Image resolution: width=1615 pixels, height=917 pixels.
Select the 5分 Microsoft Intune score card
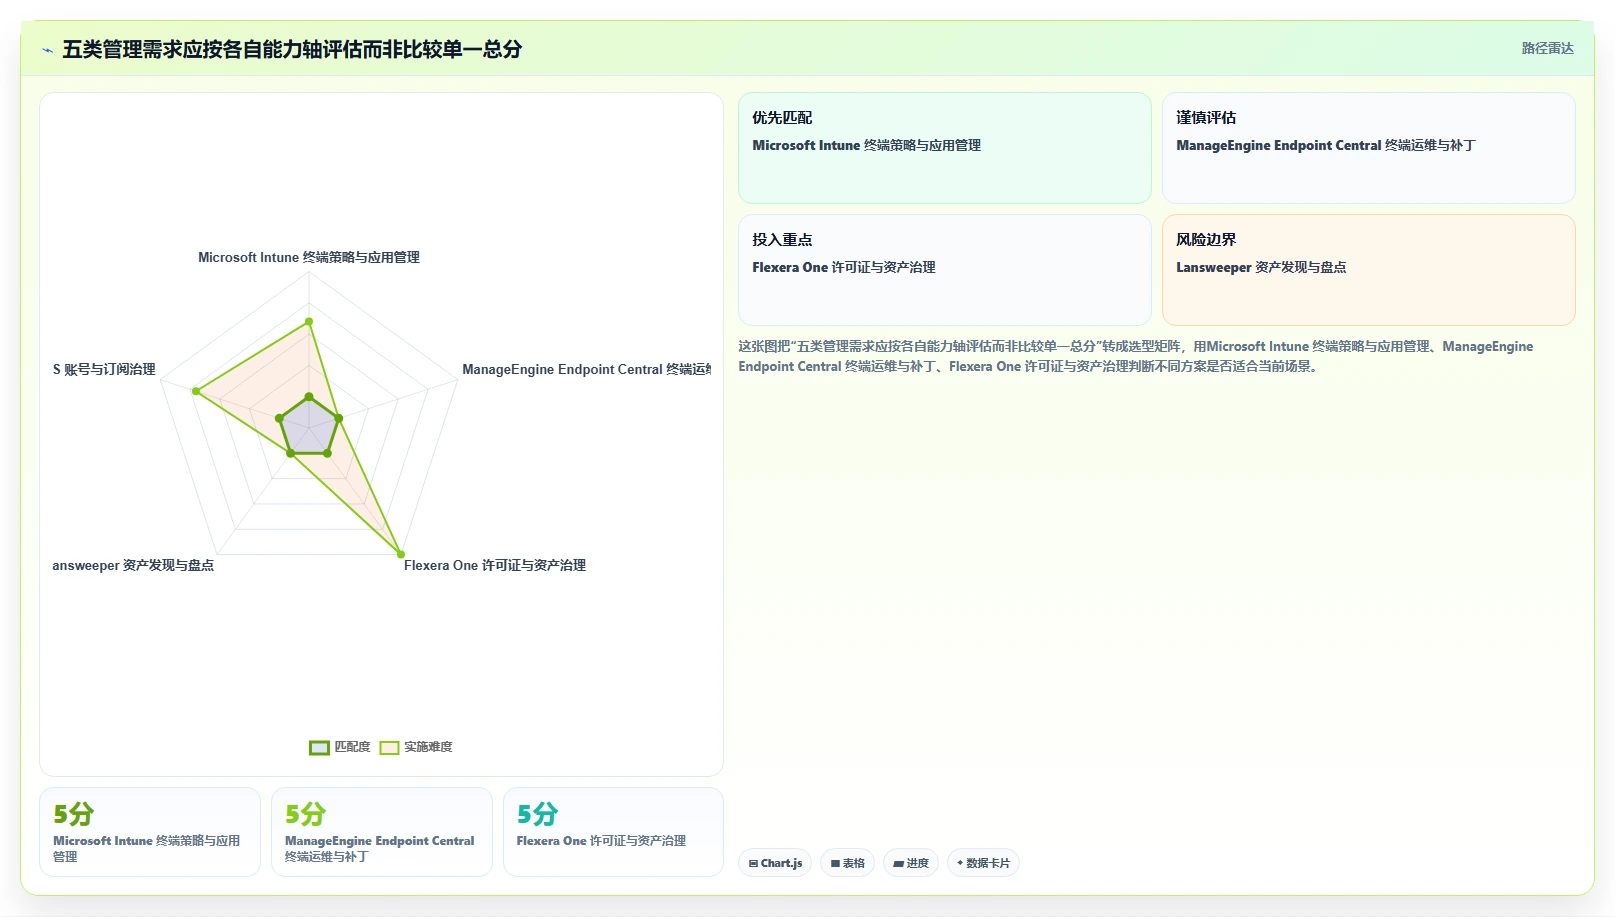(x=150, y=832)
